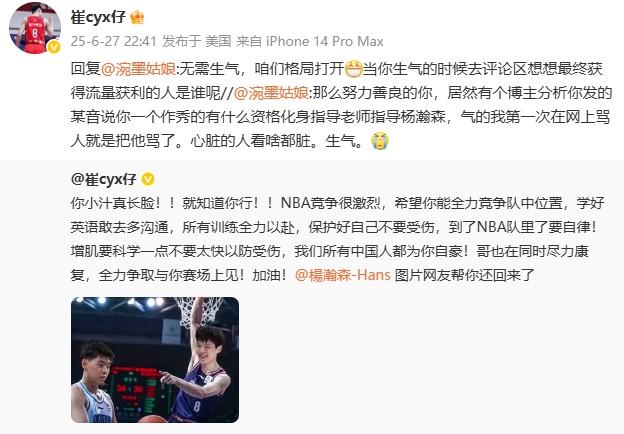Click the reposted text starting 你小汁真长脸

tap(337, 239)
